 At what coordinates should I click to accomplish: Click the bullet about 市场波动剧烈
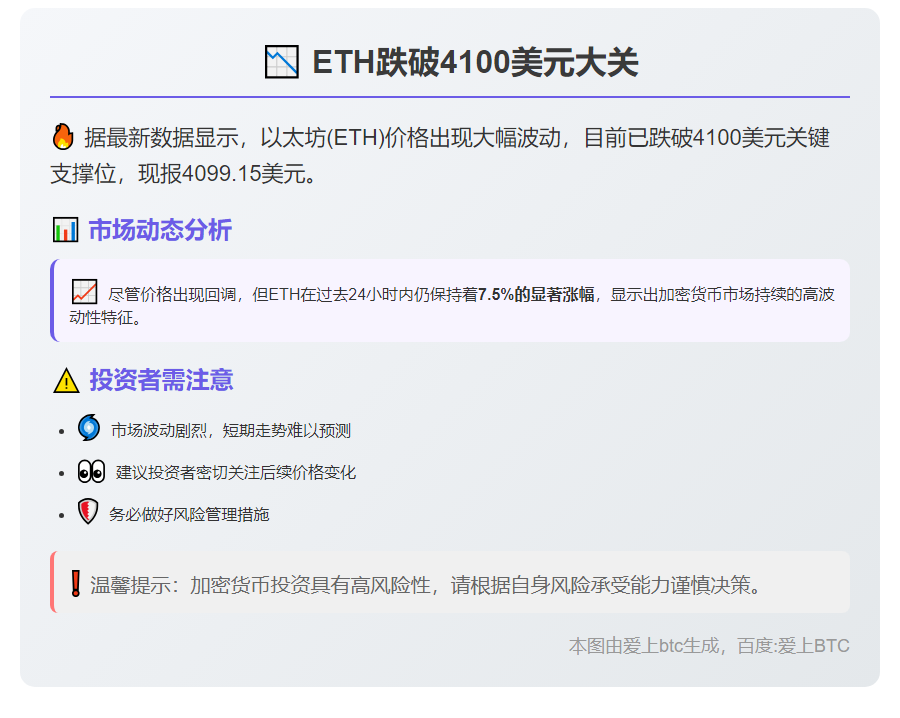pyautogui.click(x=233, y=430)
